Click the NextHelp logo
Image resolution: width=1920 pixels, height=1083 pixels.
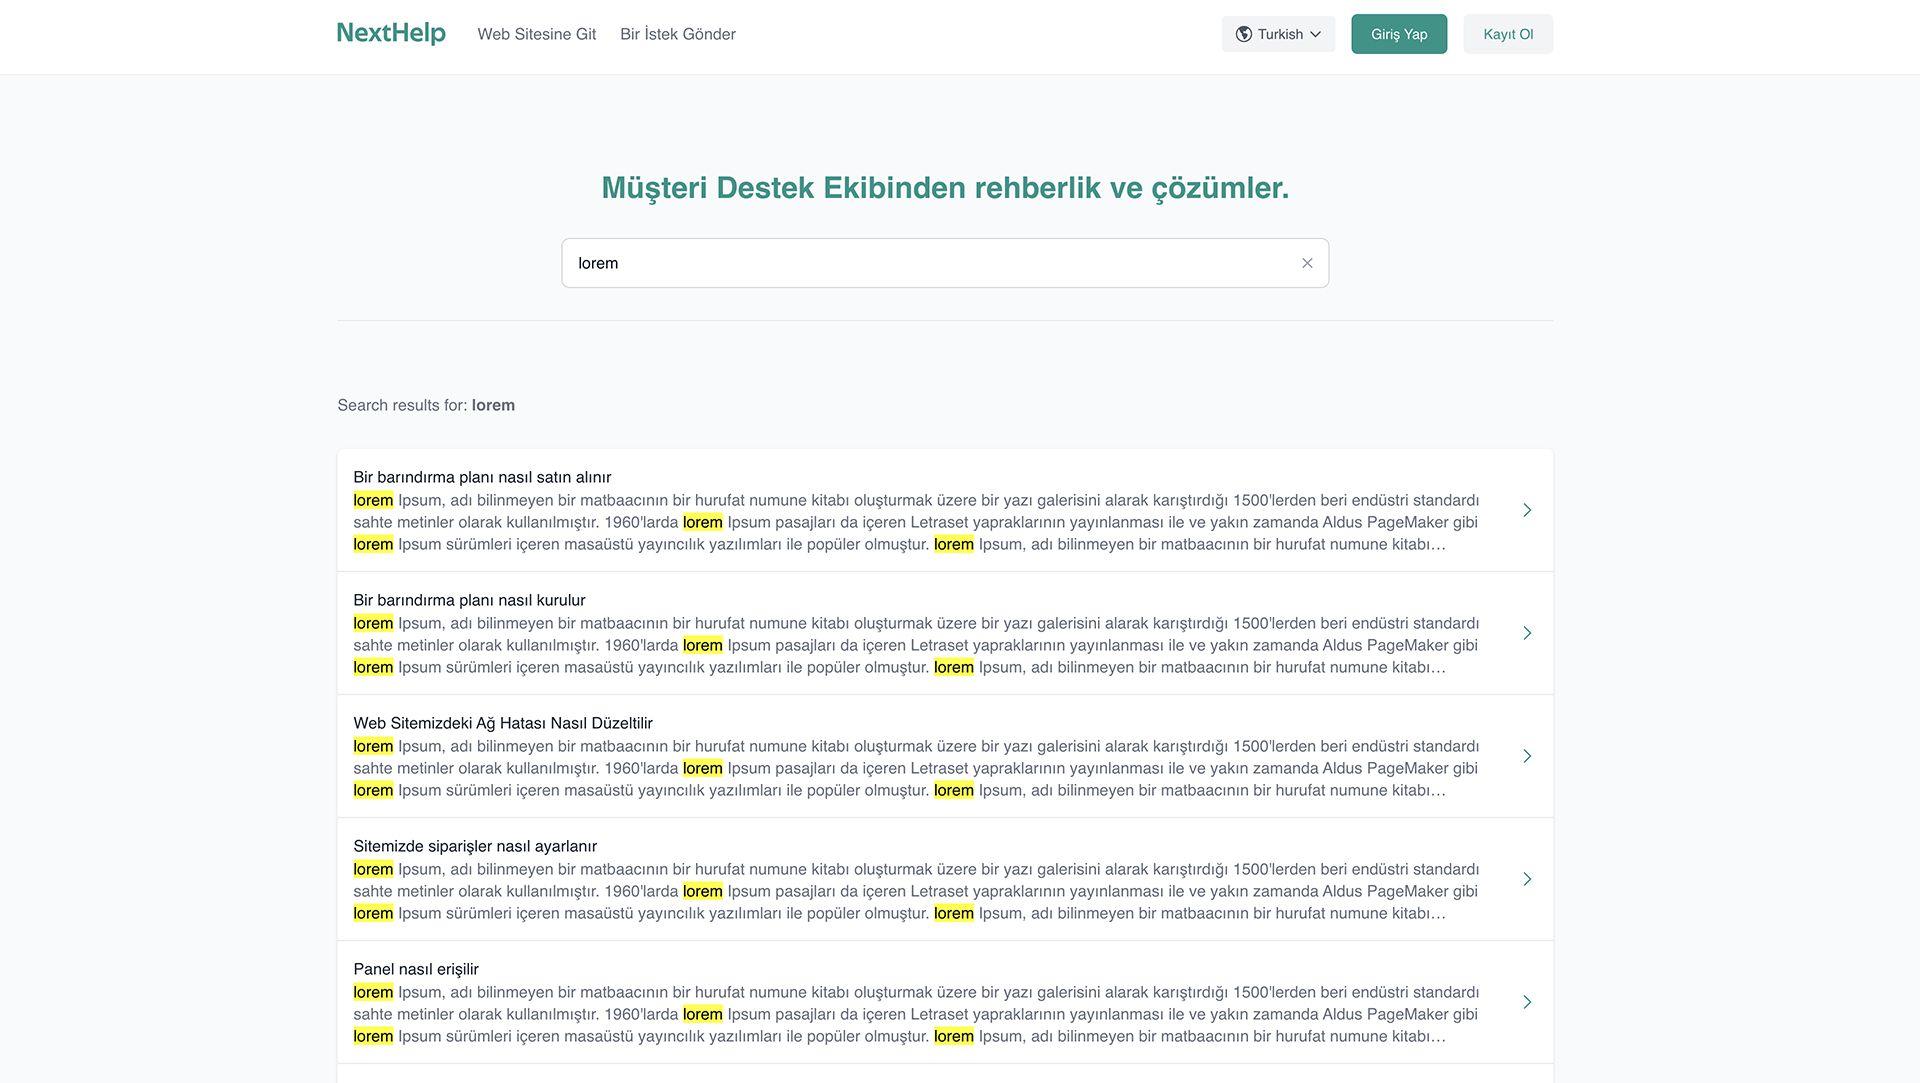click(x=391, y=33)
